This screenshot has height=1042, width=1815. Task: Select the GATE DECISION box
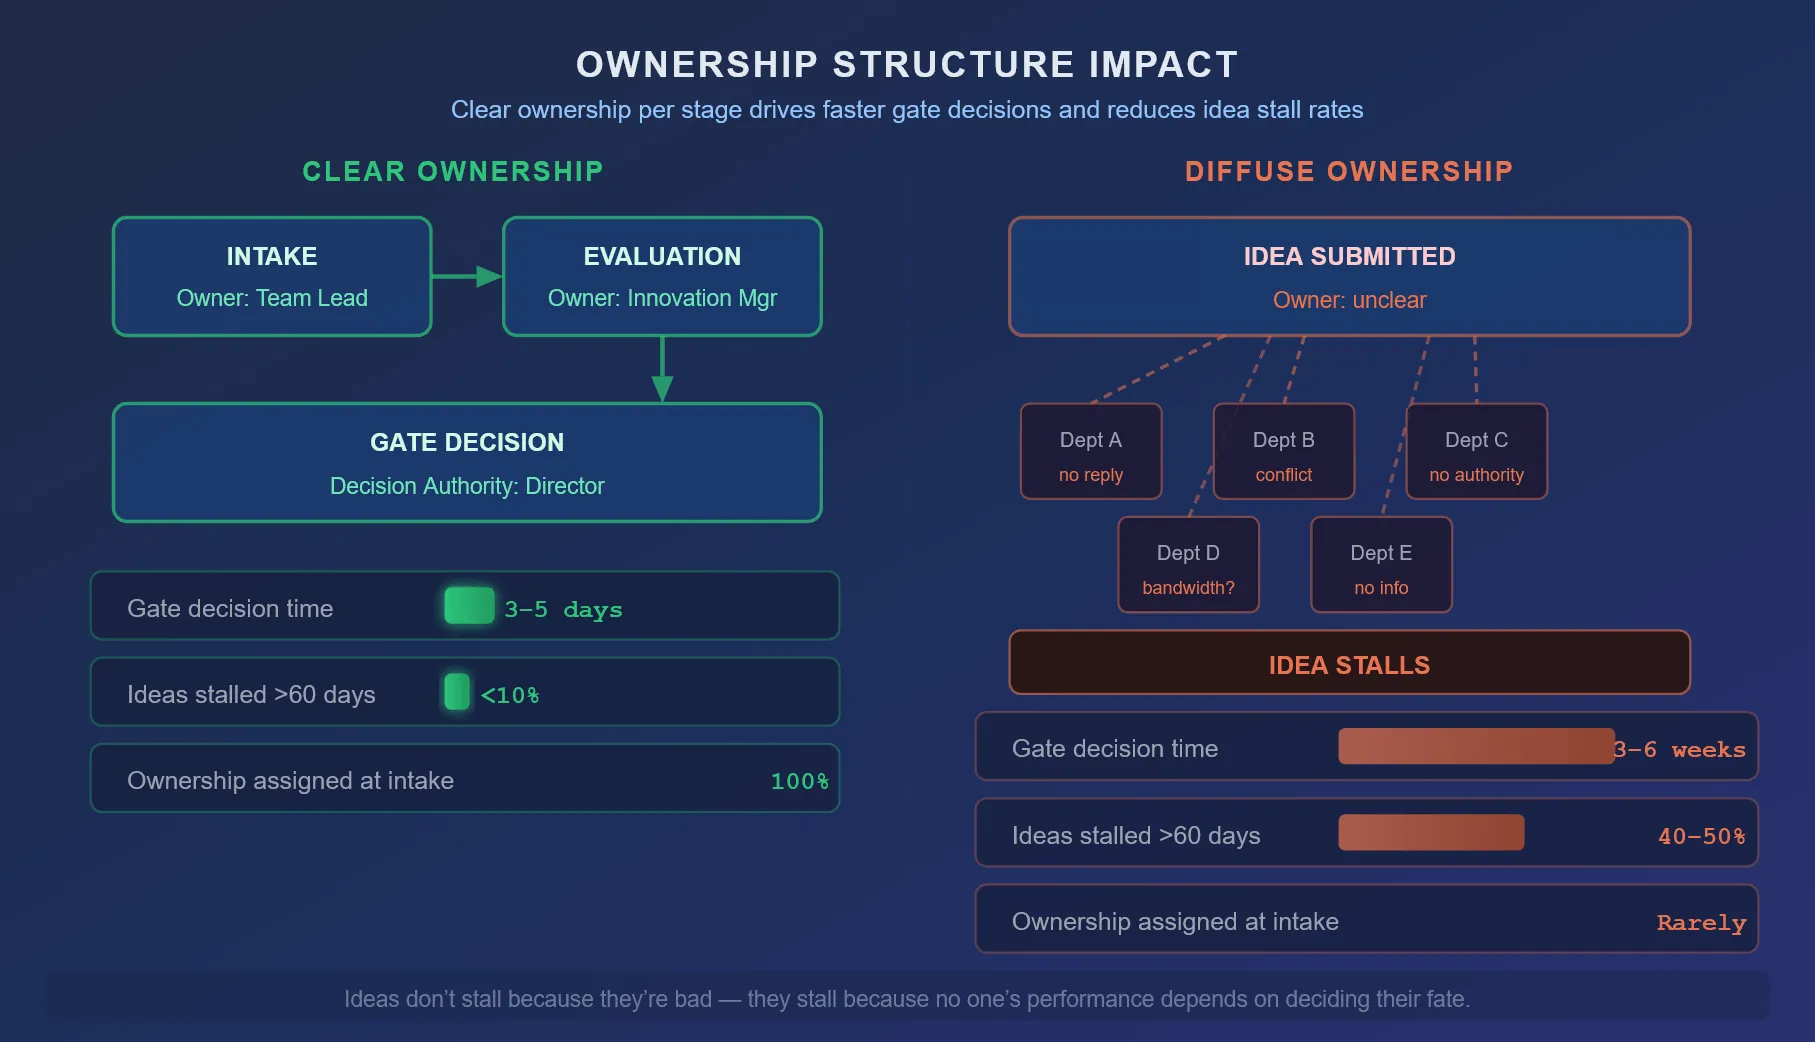(467, 463)
